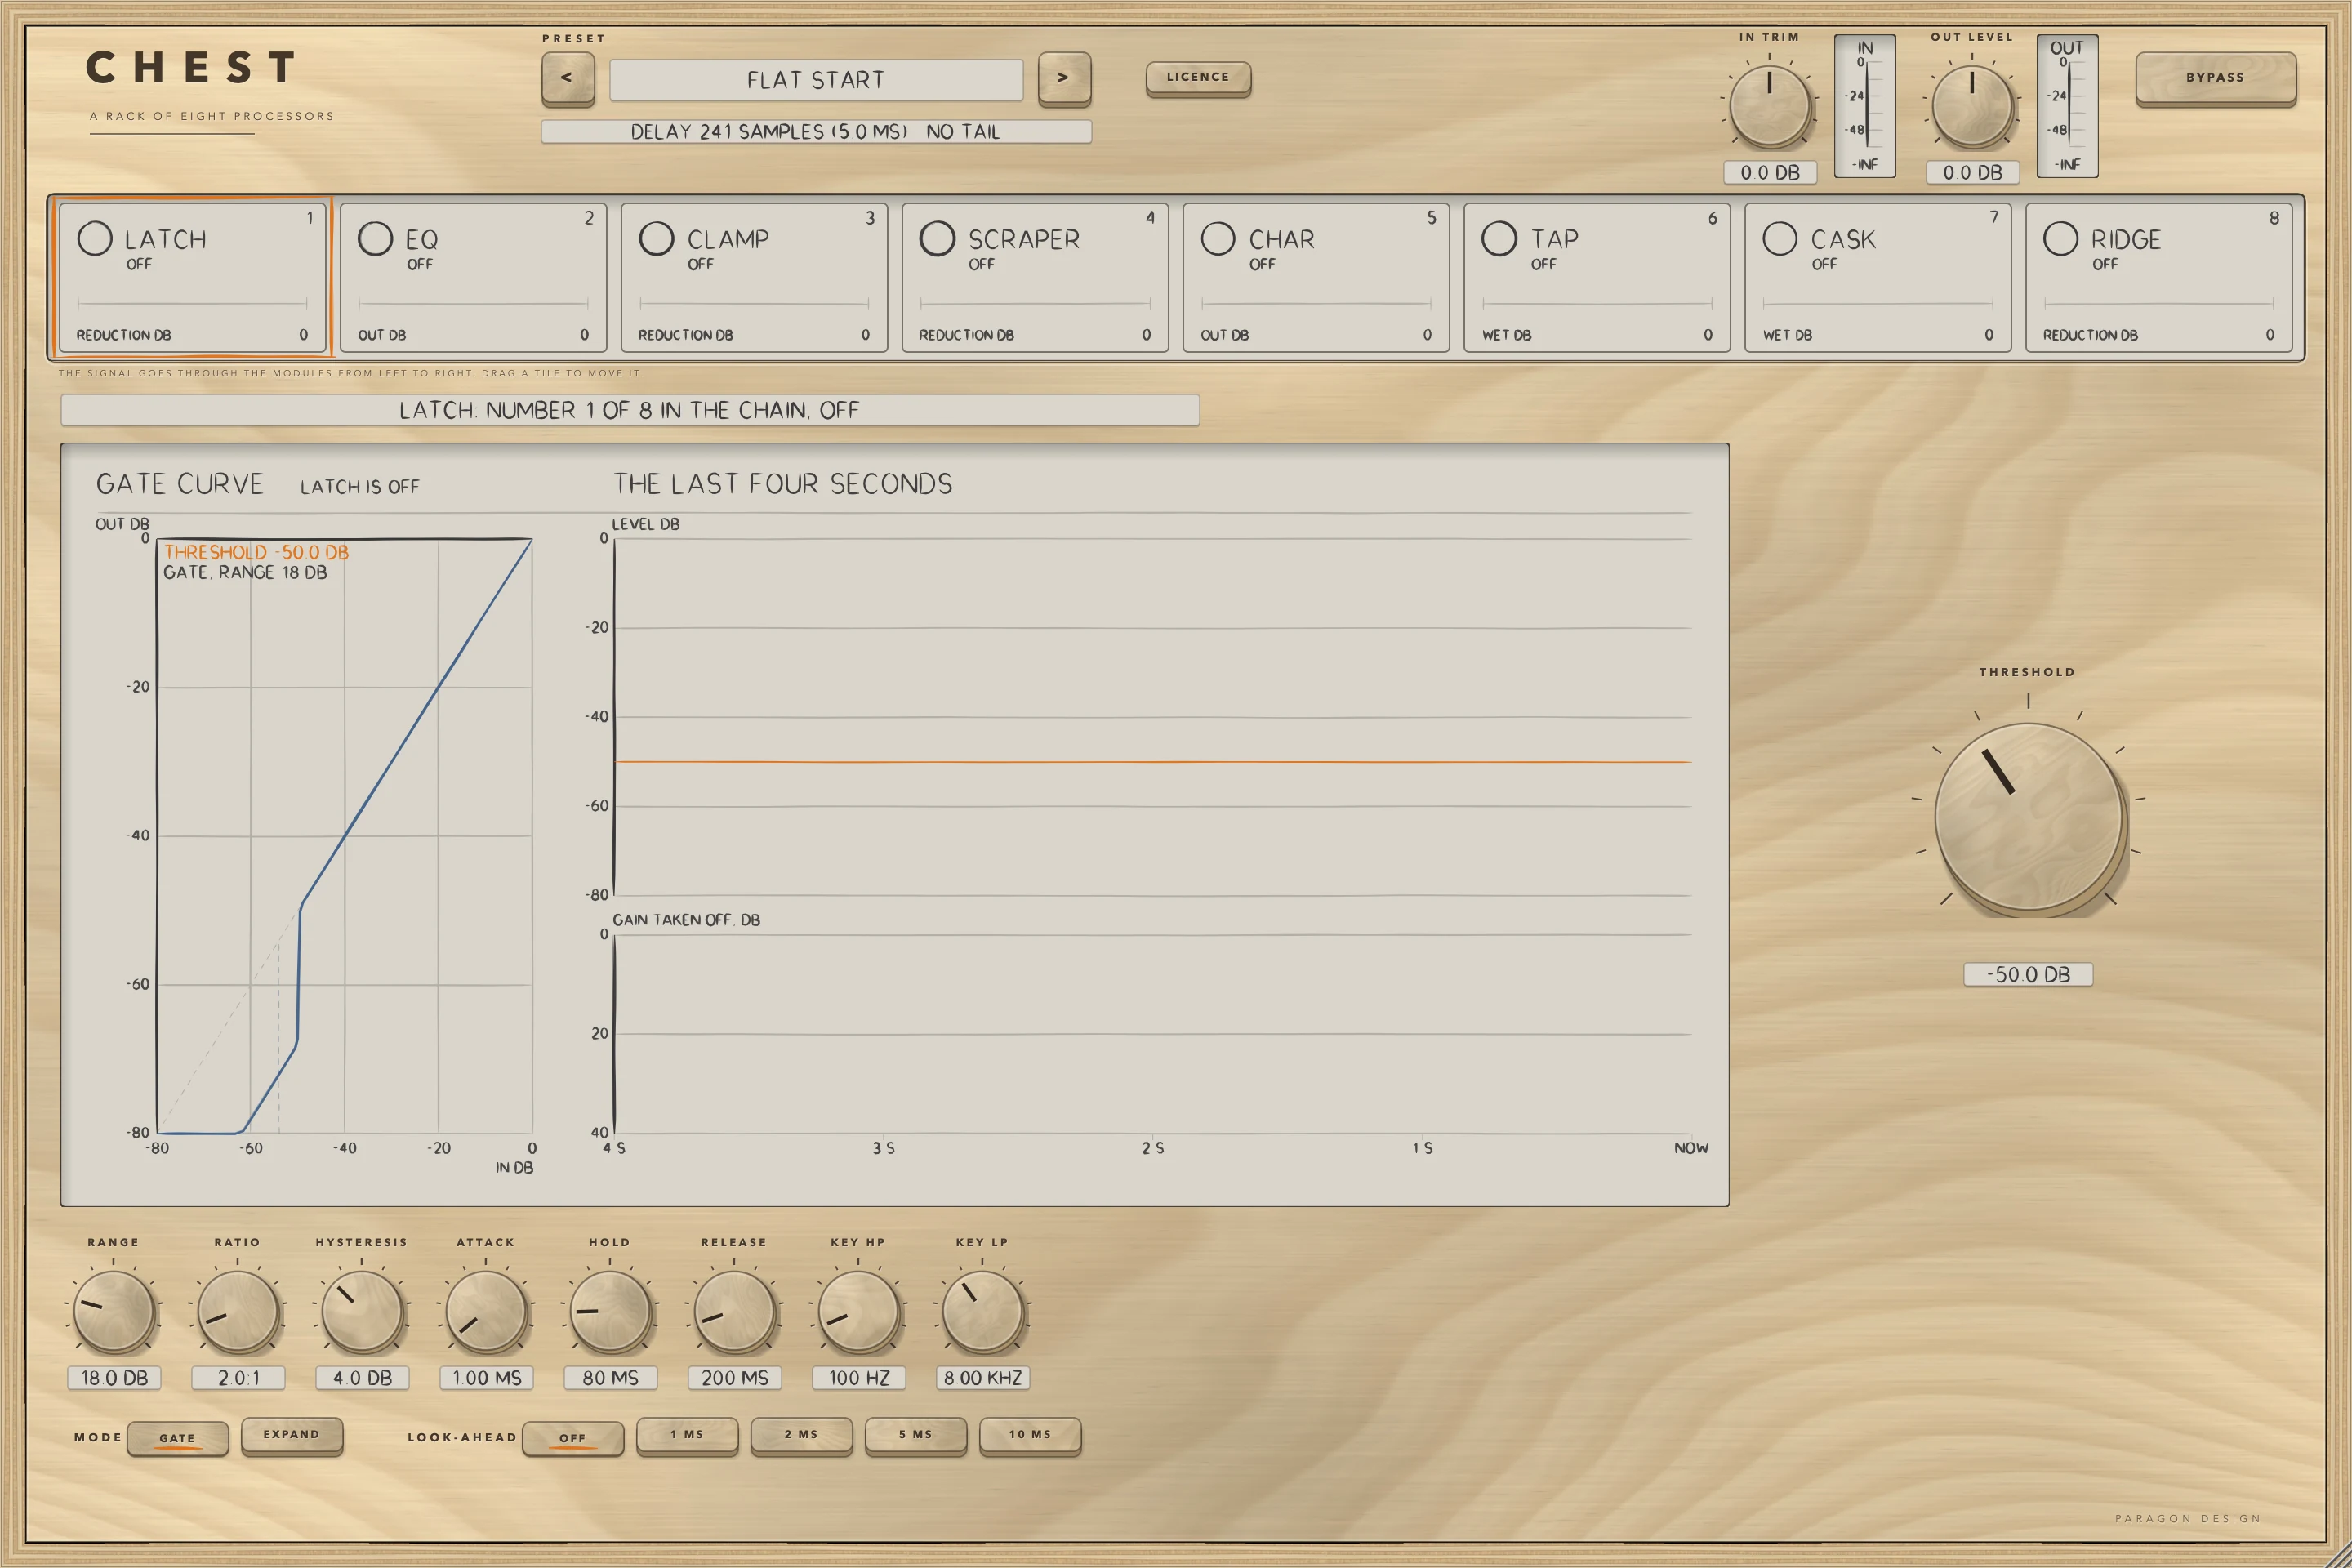2352x1568 pixels.
Task: Enable the SCRAPER module power circle
Action: (x=937, y=238)
